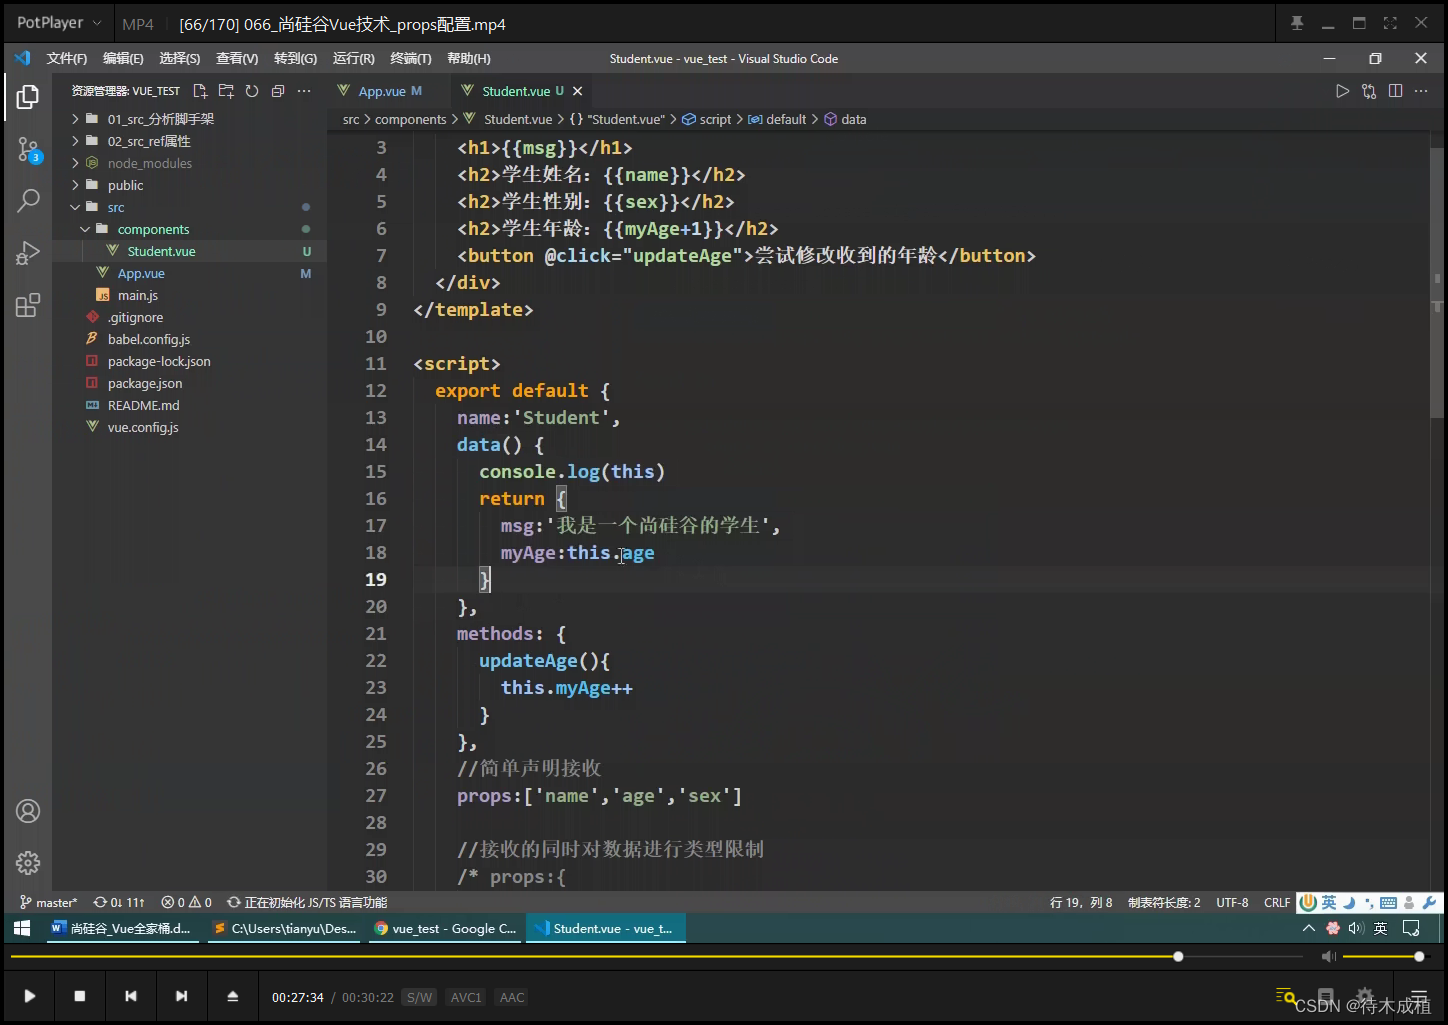Click the script breadcrumb
Image resolution: width=1448 pixels, height=1025 pixels.
point(715,119)
